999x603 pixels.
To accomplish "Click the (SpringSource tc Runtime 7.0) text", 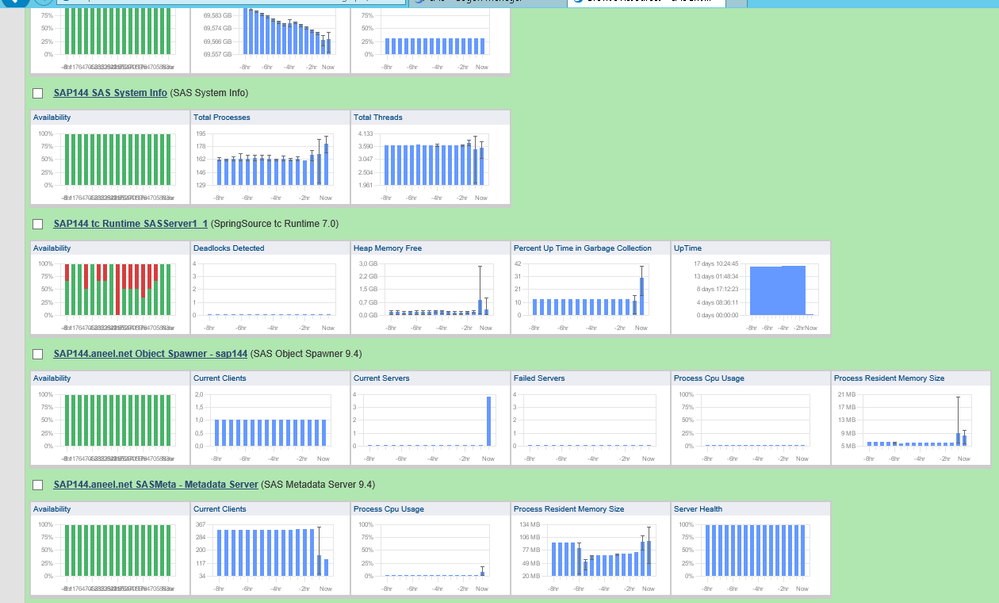I will click(x=275, y=224).
